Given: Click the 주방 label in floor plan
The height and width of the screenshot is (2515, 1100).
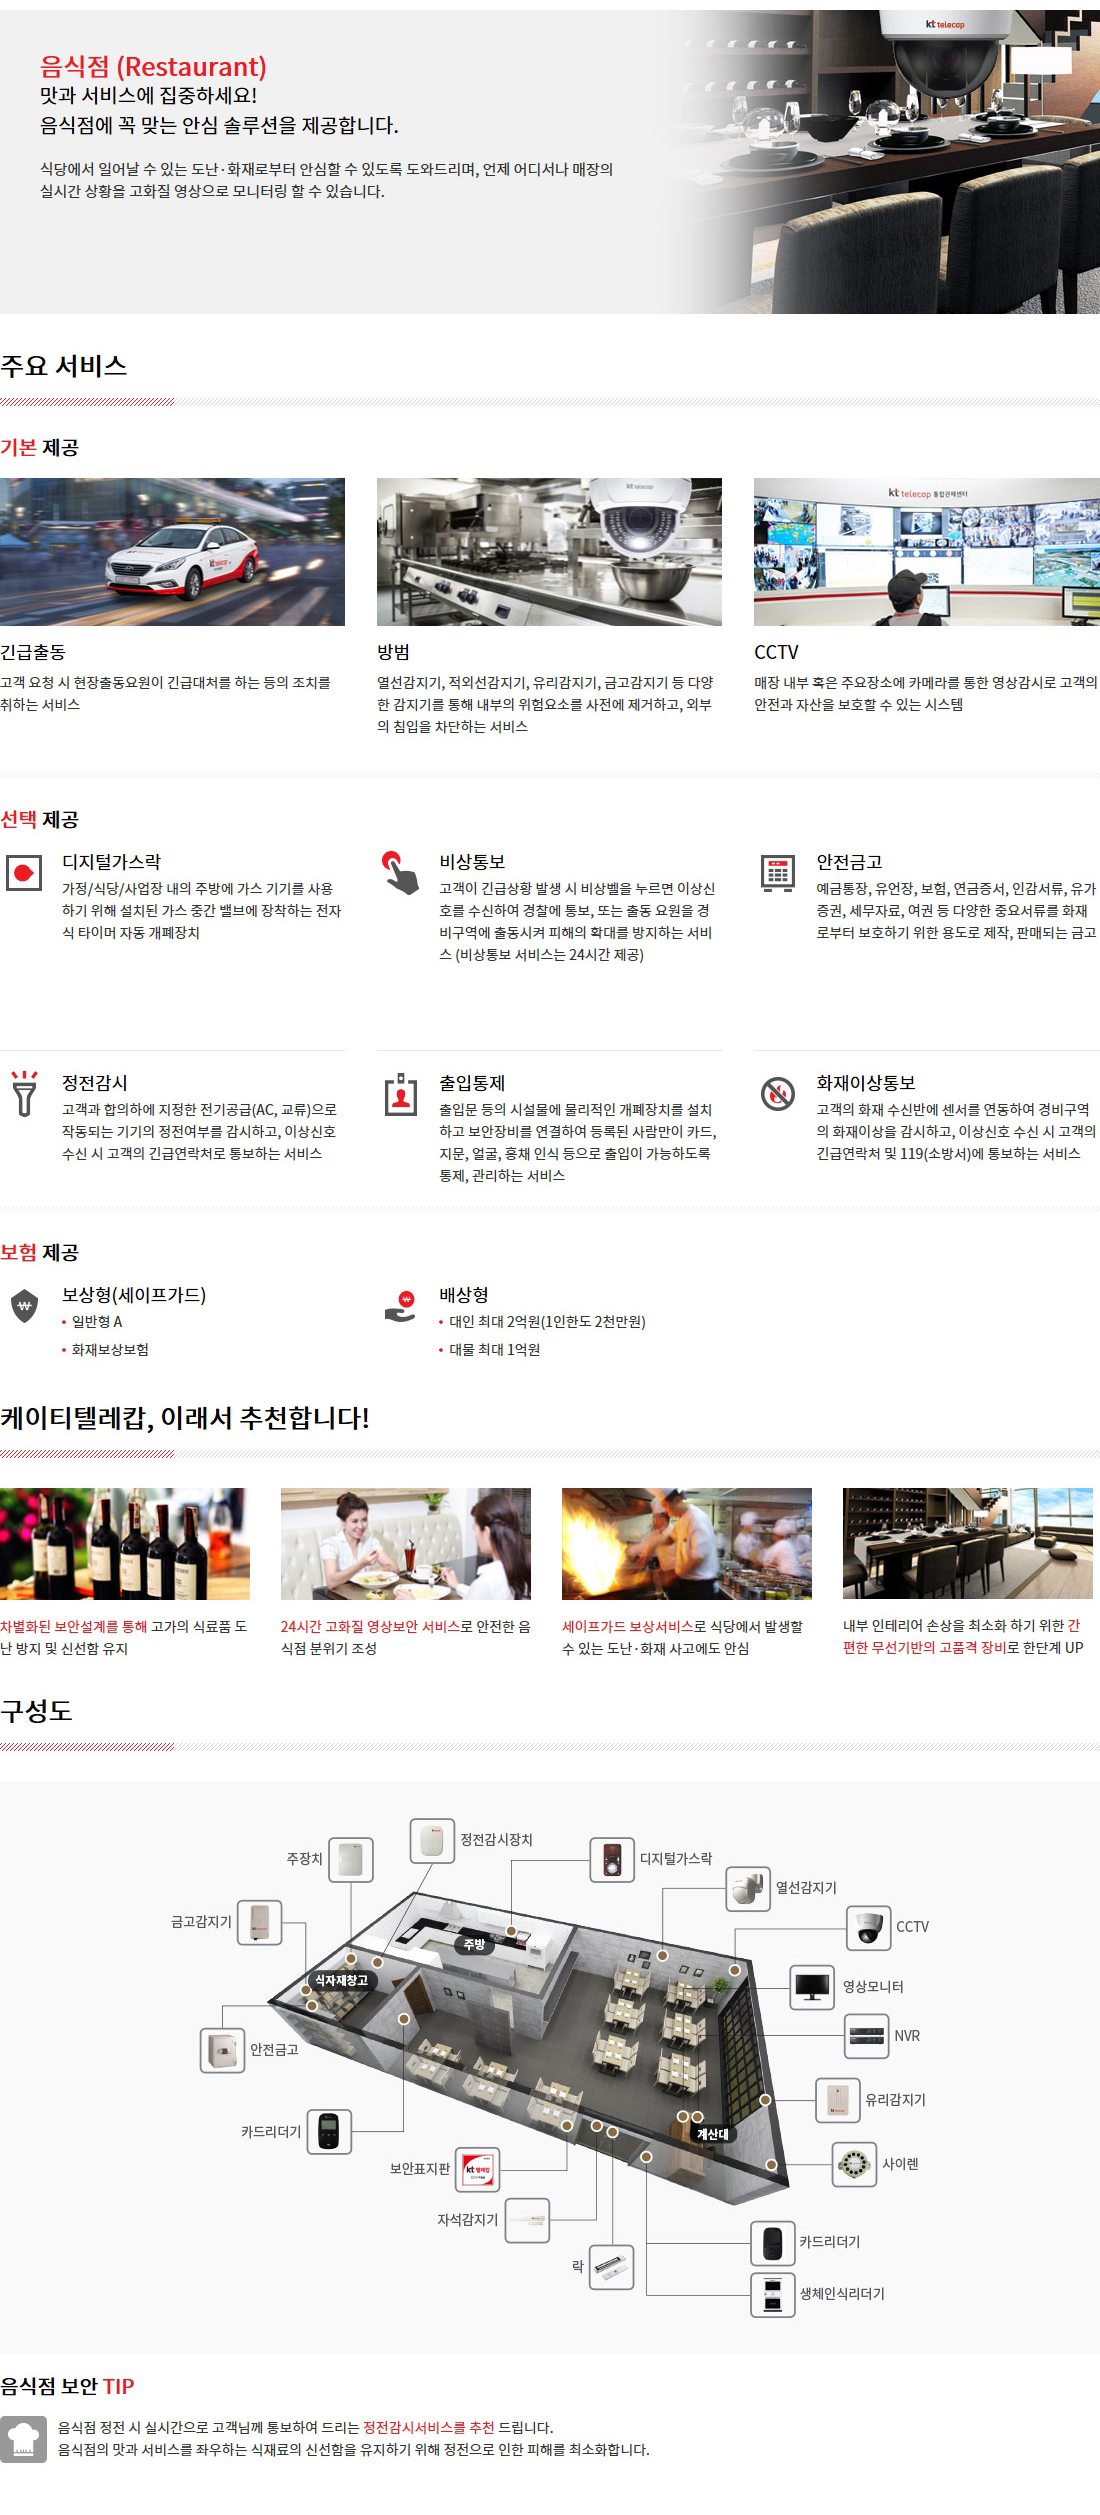Looking at the screenshot, I should point(474,1944).
